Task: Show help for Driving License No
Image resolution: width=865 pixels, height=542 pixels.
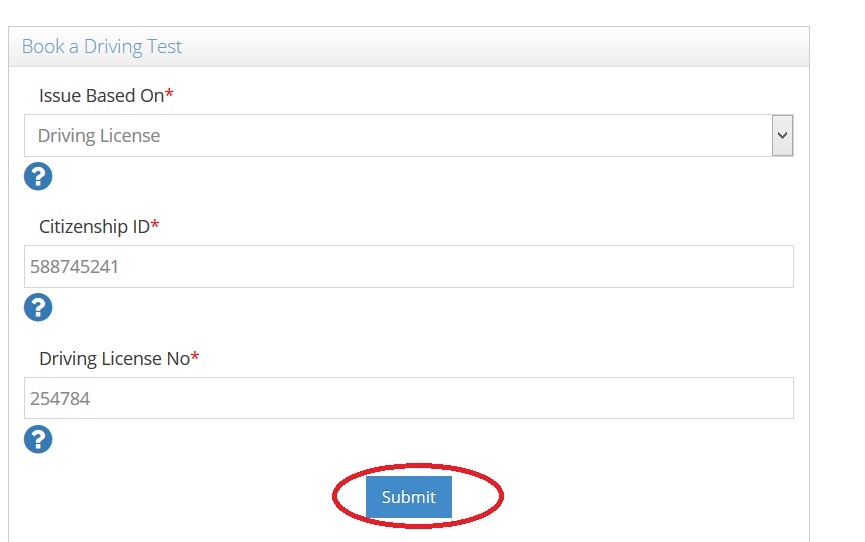Action: [38, 439]
